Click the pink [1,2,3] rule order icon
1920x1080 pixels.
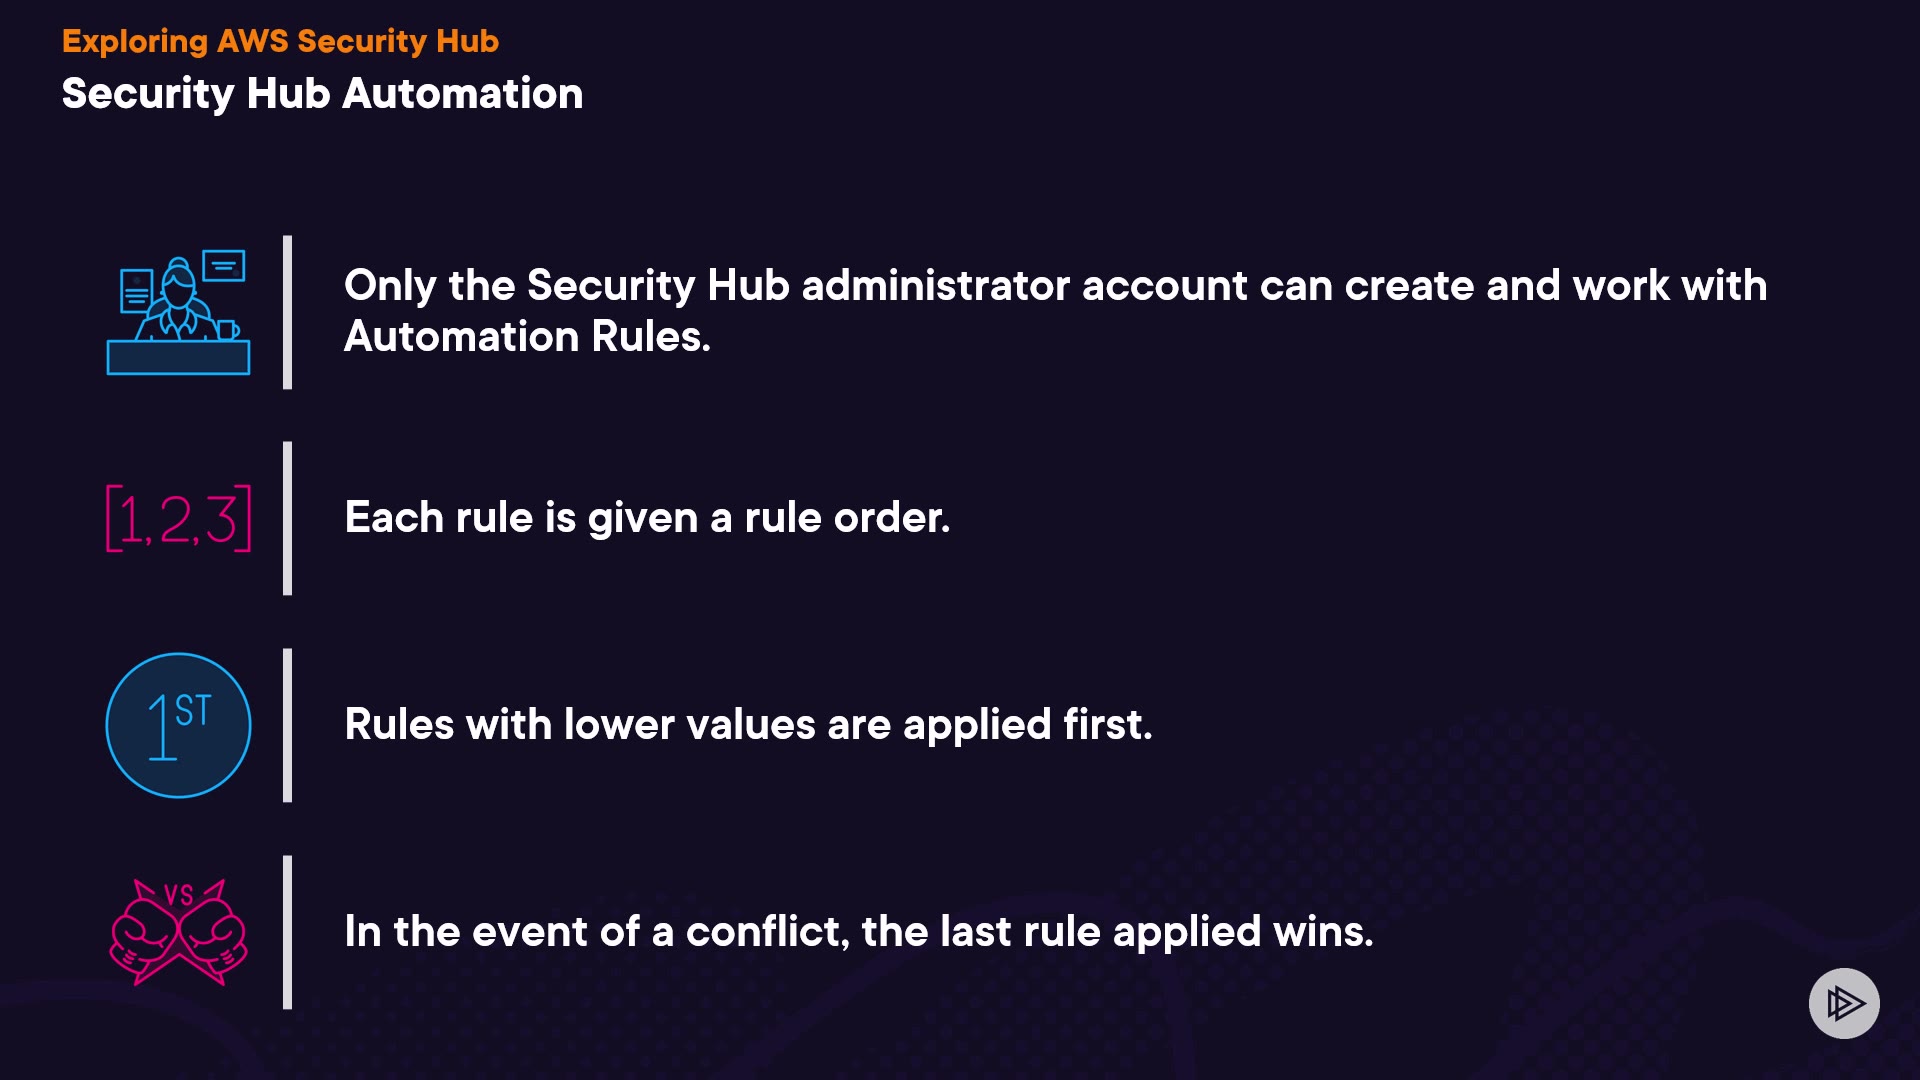[x=178, y=518]
